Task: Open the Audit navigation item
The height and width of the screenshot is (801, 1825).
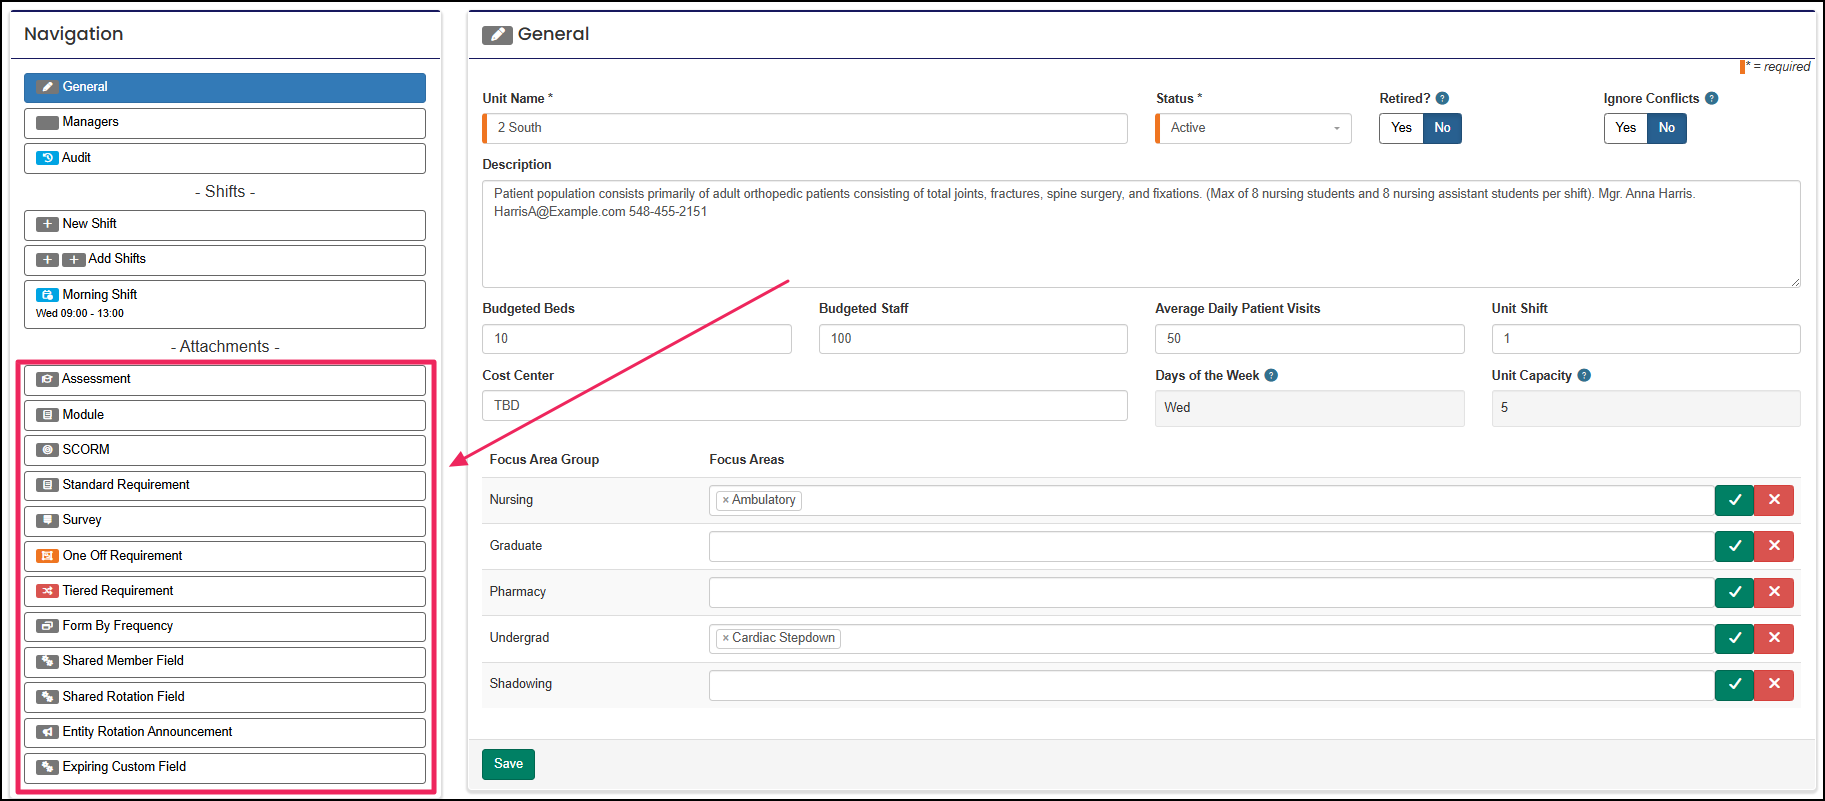Action: [x=225, y=158]
